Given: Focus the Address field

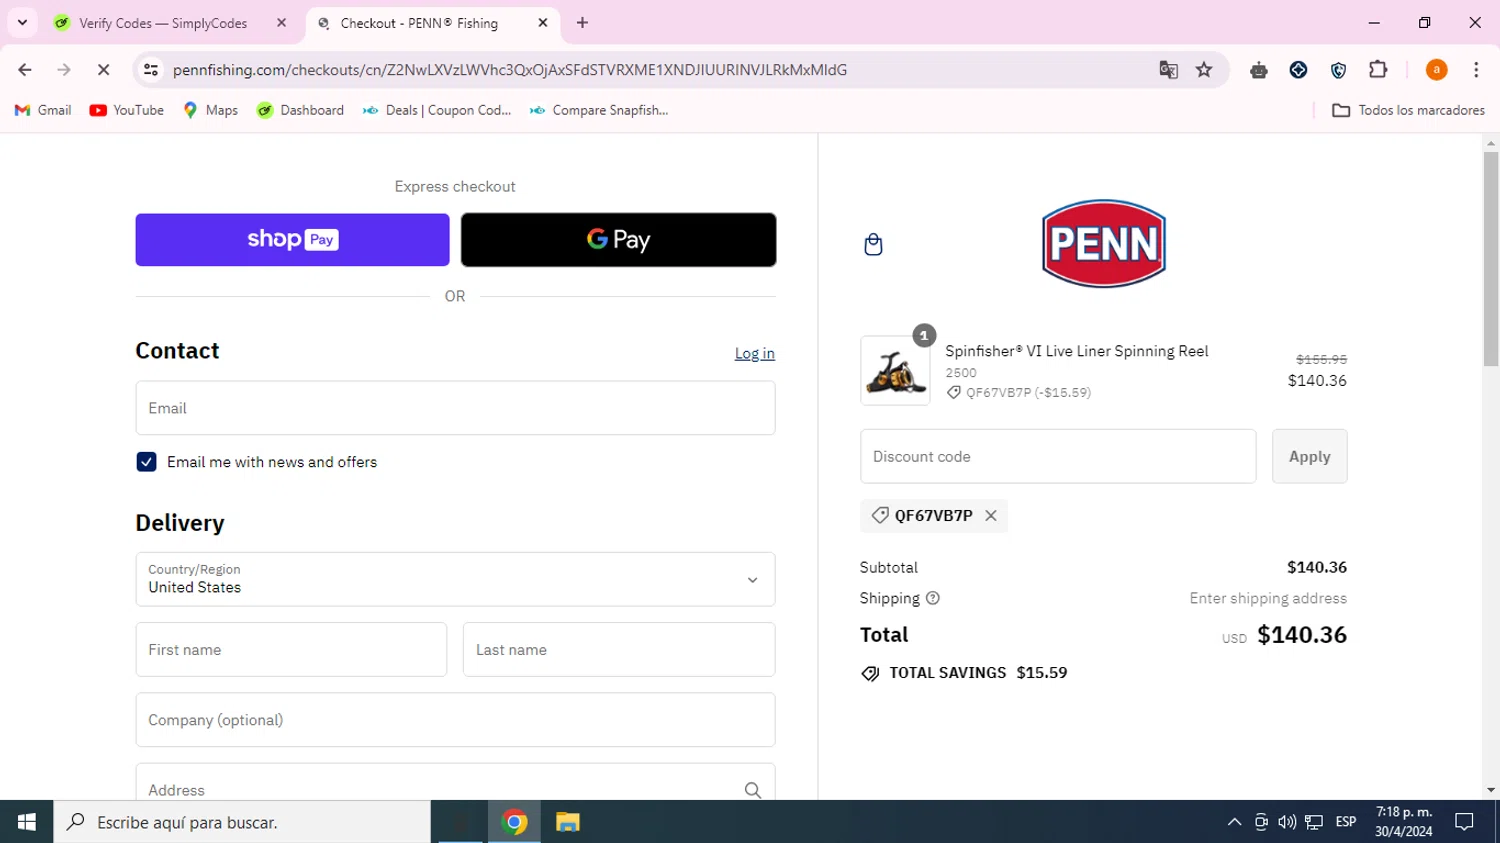Looking at the screenshot, I should click(455, 783).
